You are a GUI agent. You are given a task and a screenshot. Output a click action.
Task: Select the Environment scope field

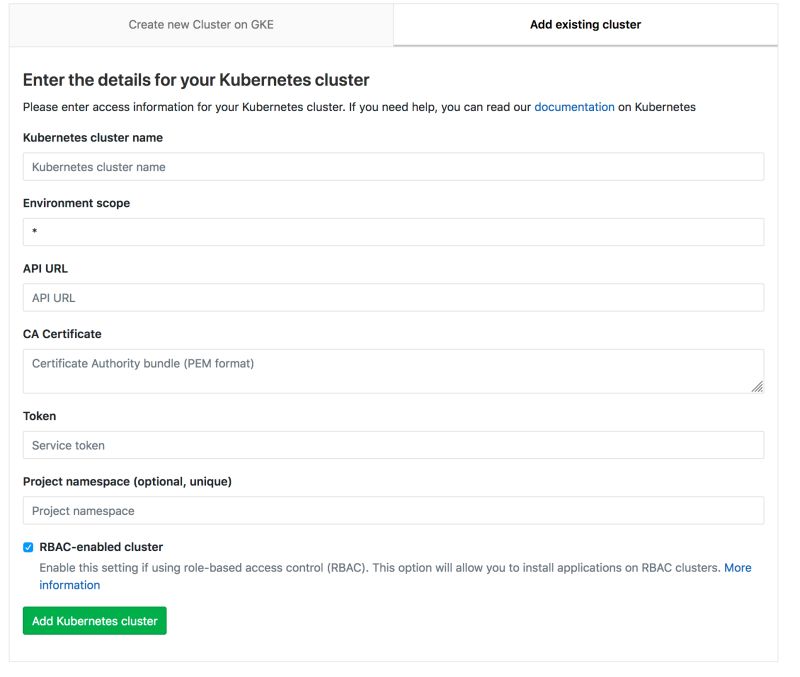tap(393, 231)
